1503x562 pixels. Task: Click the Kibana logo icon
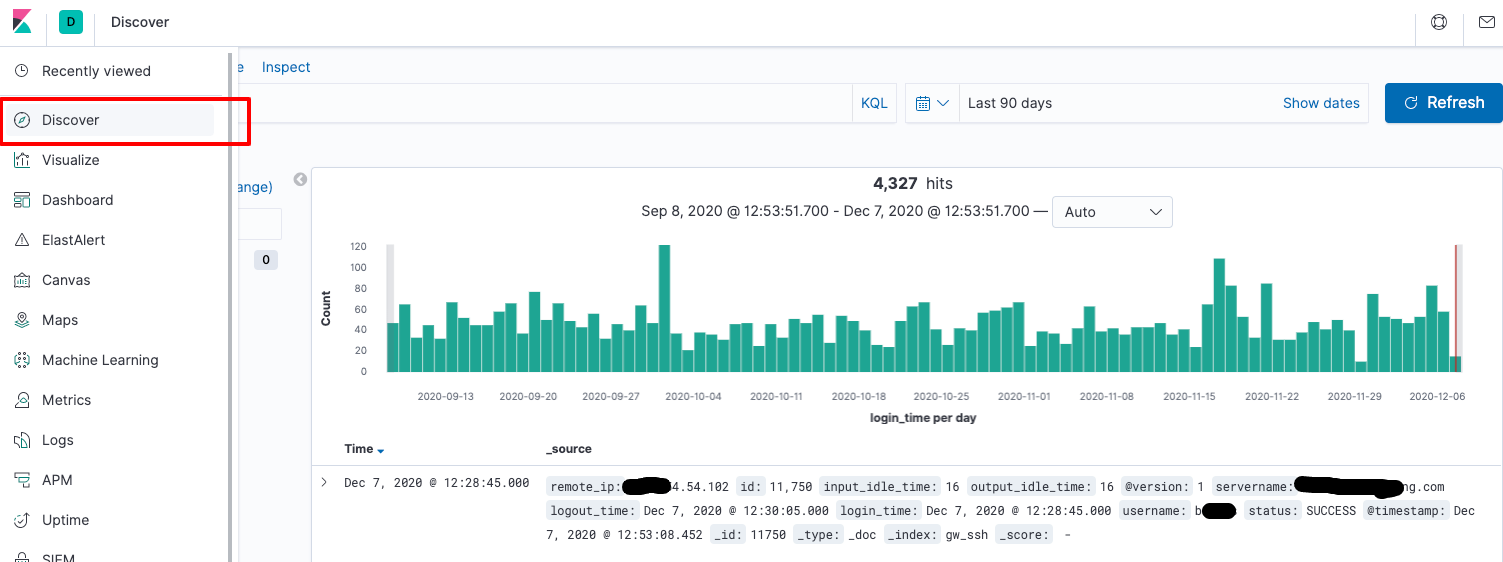22,22
